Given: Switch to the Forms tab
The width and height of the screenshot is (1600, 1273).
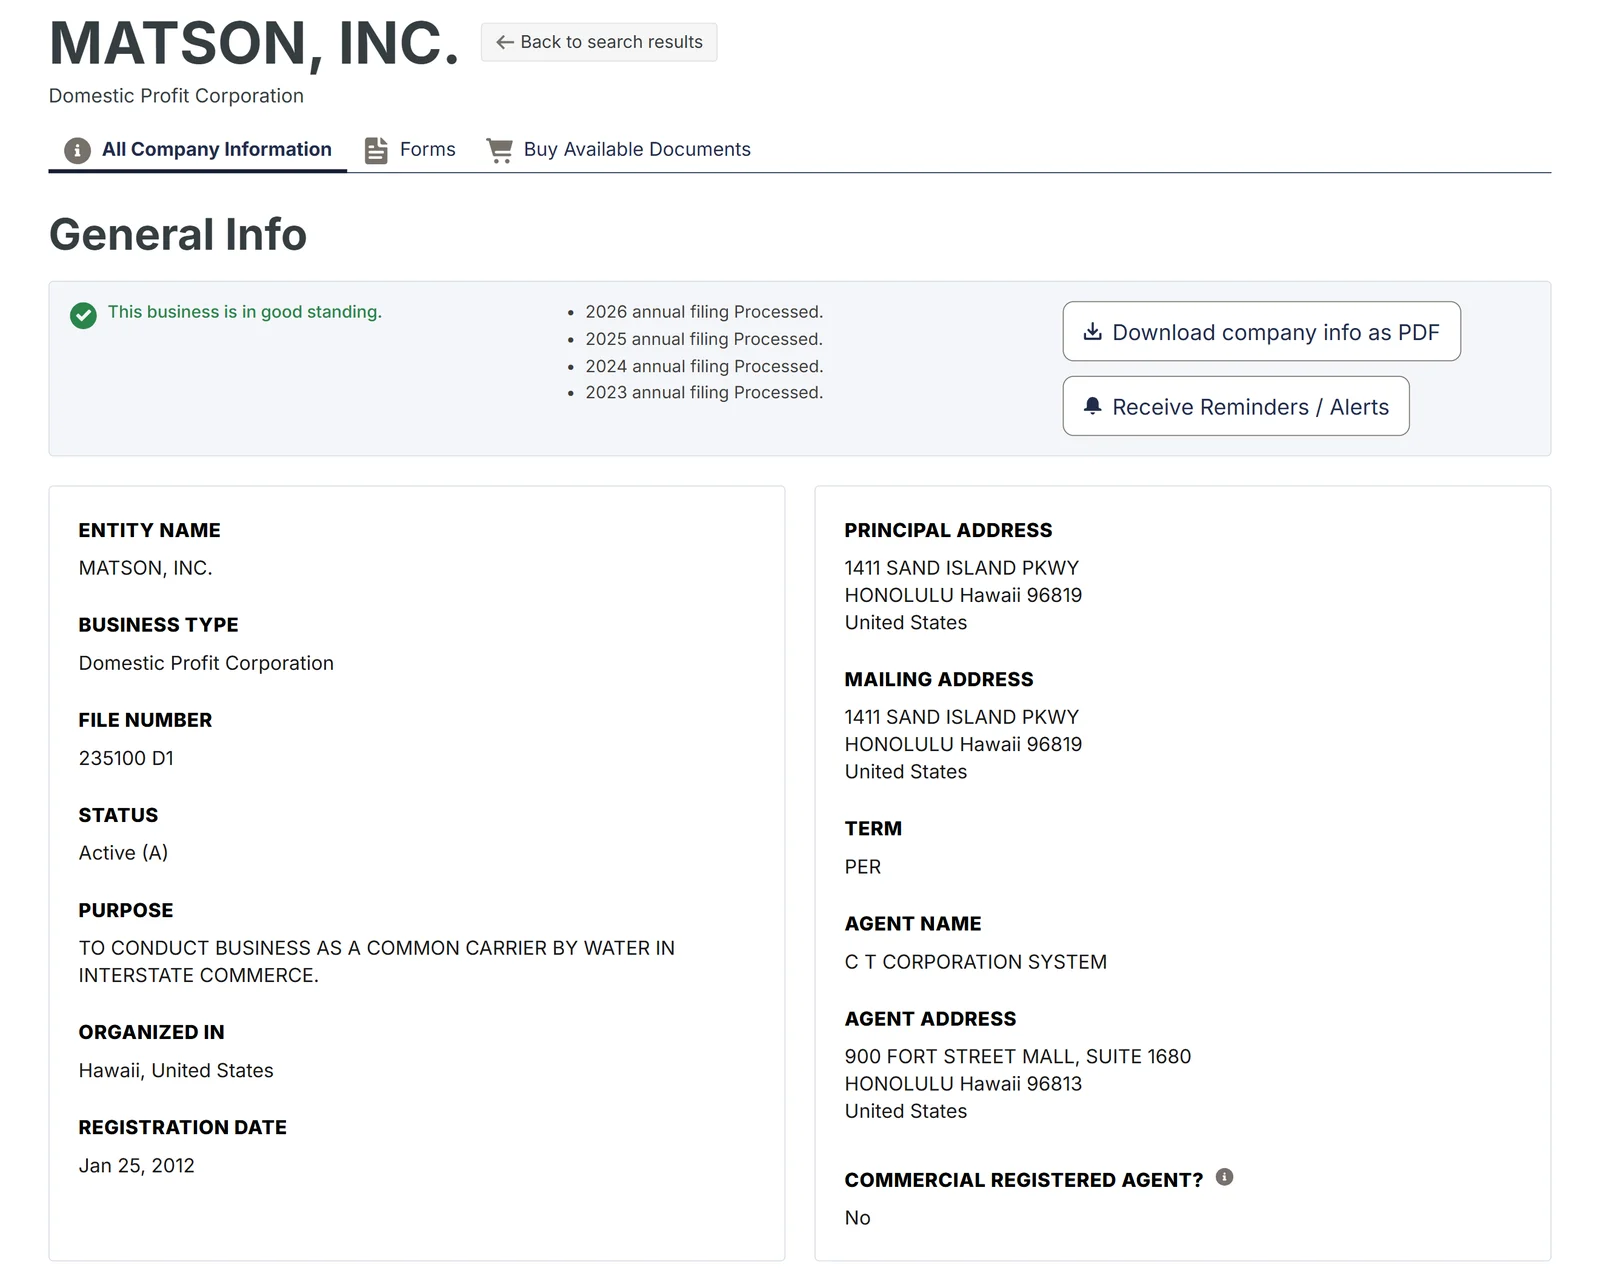Looking at the screenshot, I should point(410,149).
